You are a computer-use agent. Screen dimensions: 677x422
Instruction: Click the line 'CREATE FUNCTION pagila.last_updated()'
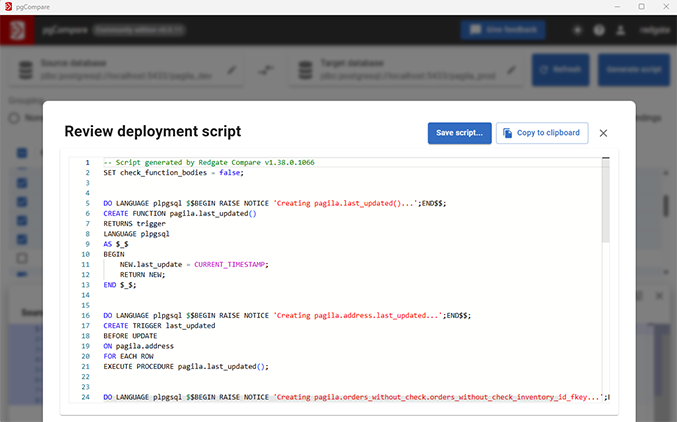pos(180,213)
